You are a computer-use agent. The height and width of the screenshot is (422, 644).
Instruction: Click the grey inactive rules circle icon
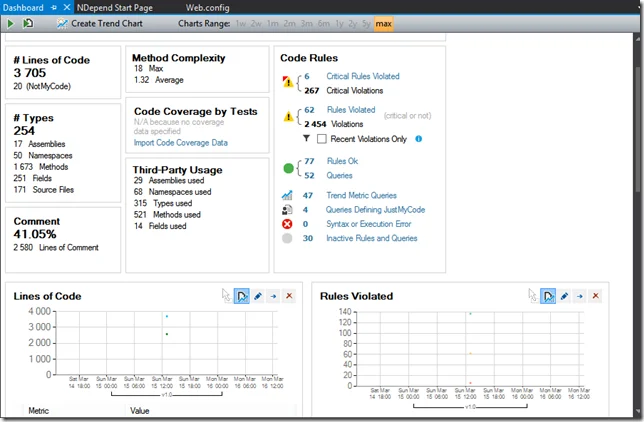(287, 238)
